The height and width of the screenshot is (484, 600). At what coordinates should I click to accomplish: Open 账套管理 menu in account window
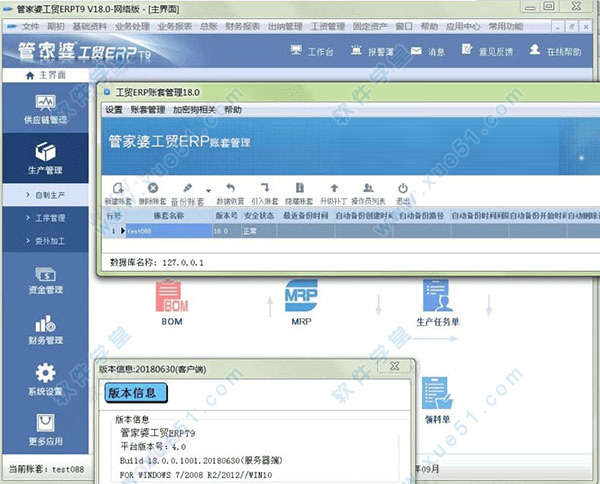pos(148,110)
